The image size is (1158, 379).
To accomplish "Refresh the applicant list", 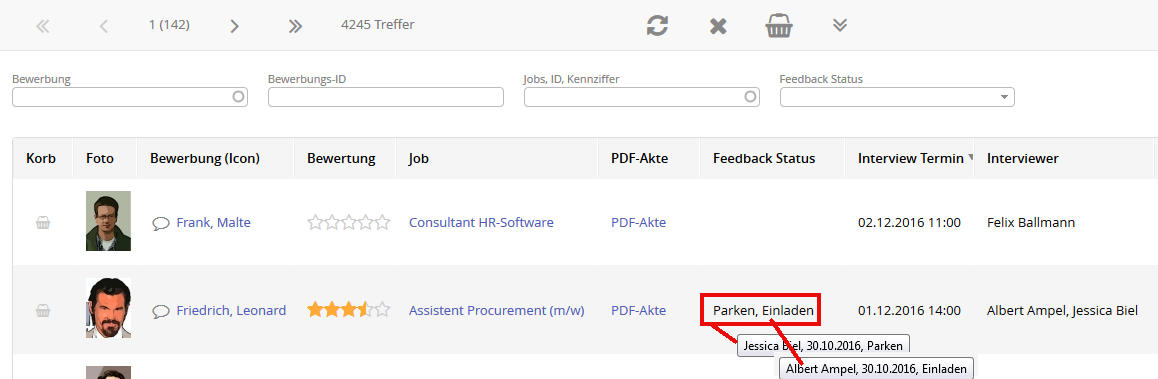I will (657, 25).
